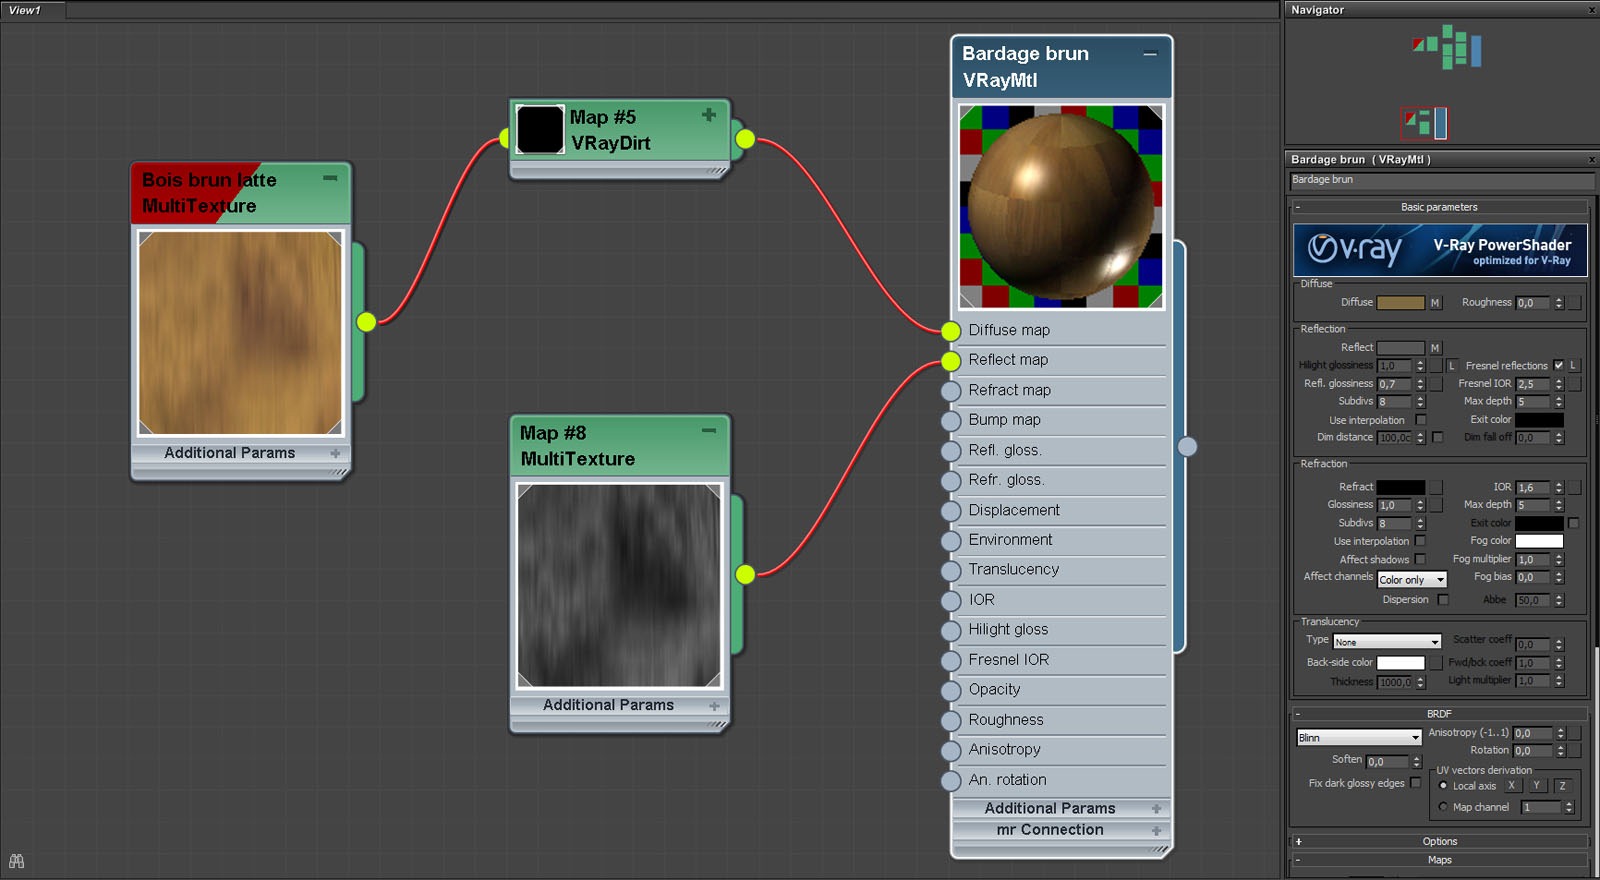Image resolution: width=1600 pixels, height=880 pixels.
Task: Open the Diffuse color swatch
Action: 1401,303
